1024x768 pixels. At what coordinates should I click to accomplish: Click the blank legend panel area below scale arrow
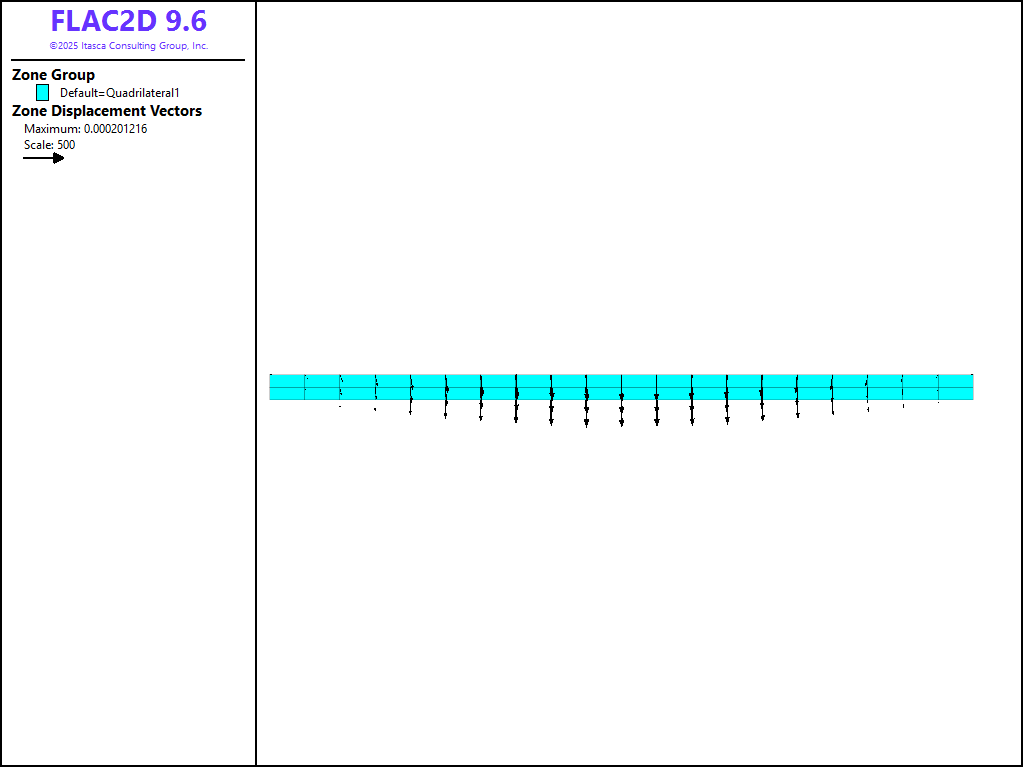(128, 450)
